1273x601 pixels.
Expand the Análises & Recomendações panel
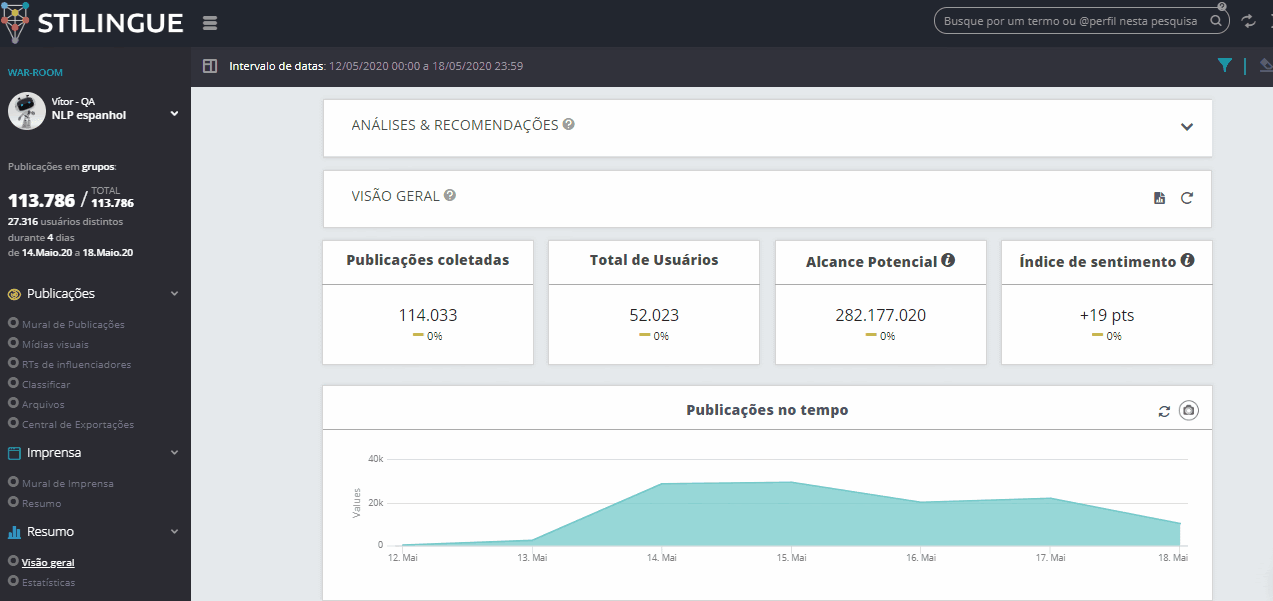(x=1187, y=127)
